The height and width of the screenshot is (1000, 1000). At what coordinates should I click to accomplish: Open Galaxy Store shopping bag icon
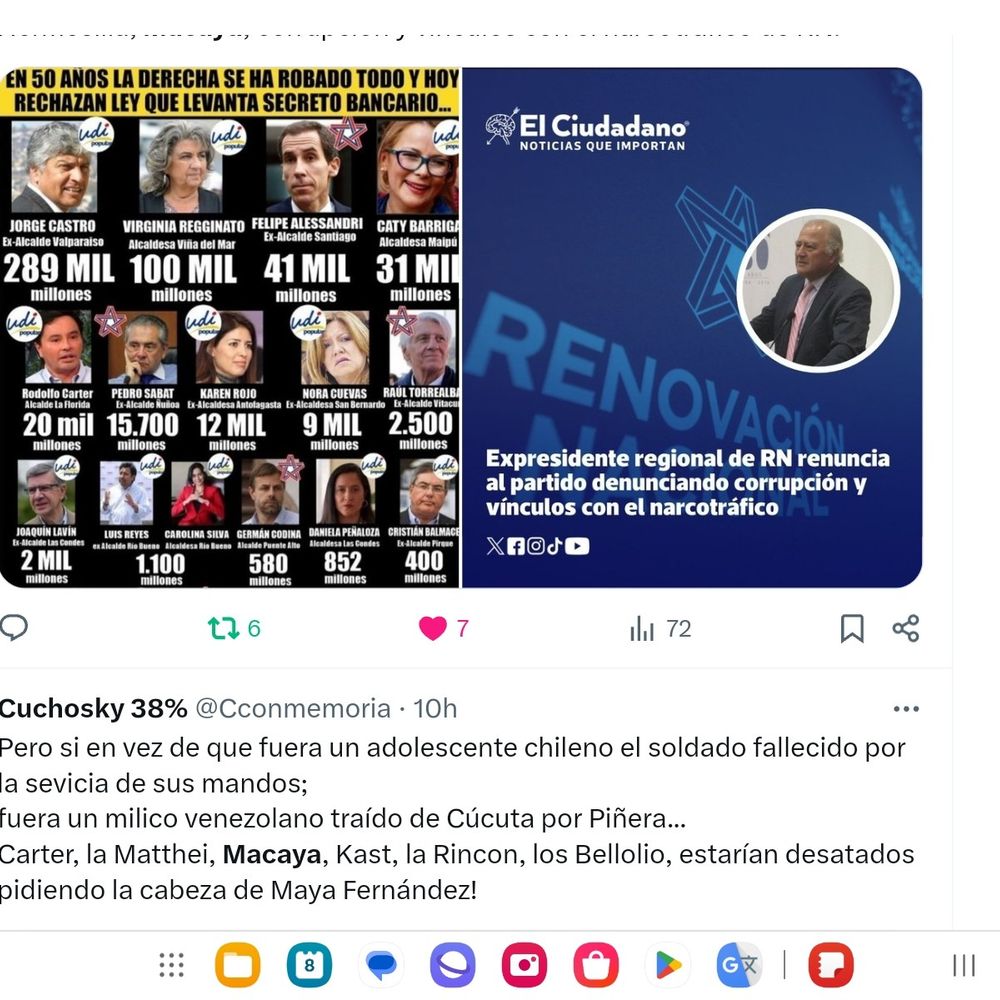pos(596,965)
